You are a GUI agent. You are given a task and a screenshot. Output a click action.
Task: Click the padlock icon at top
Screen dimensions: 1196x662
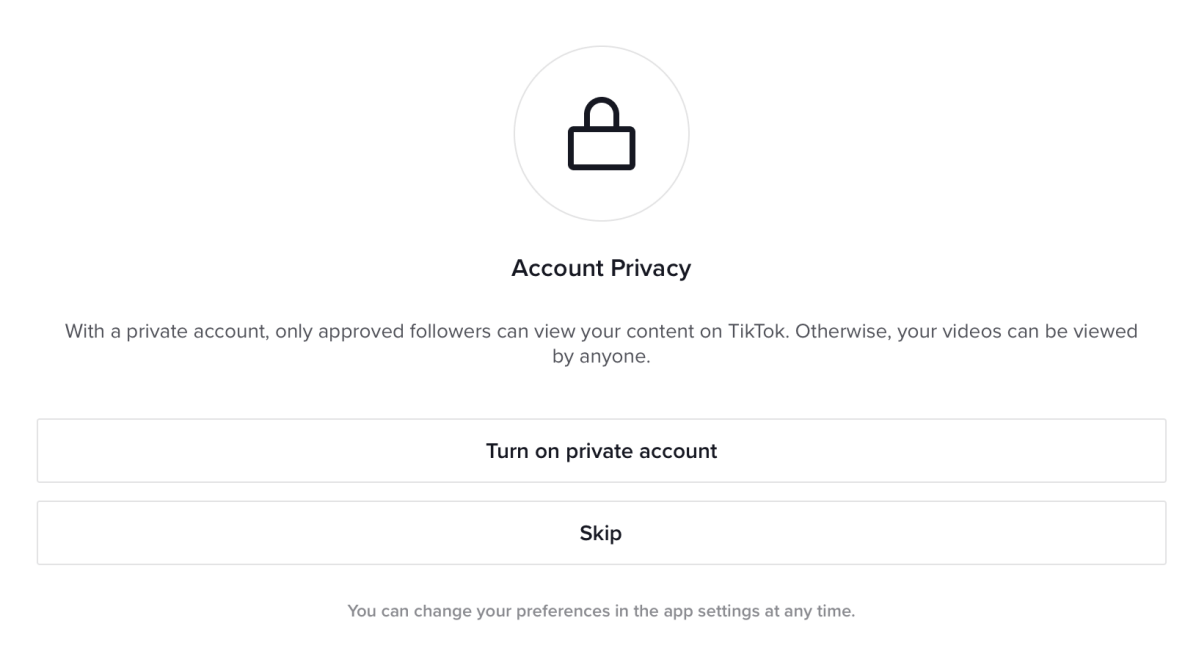click(601, 133)
